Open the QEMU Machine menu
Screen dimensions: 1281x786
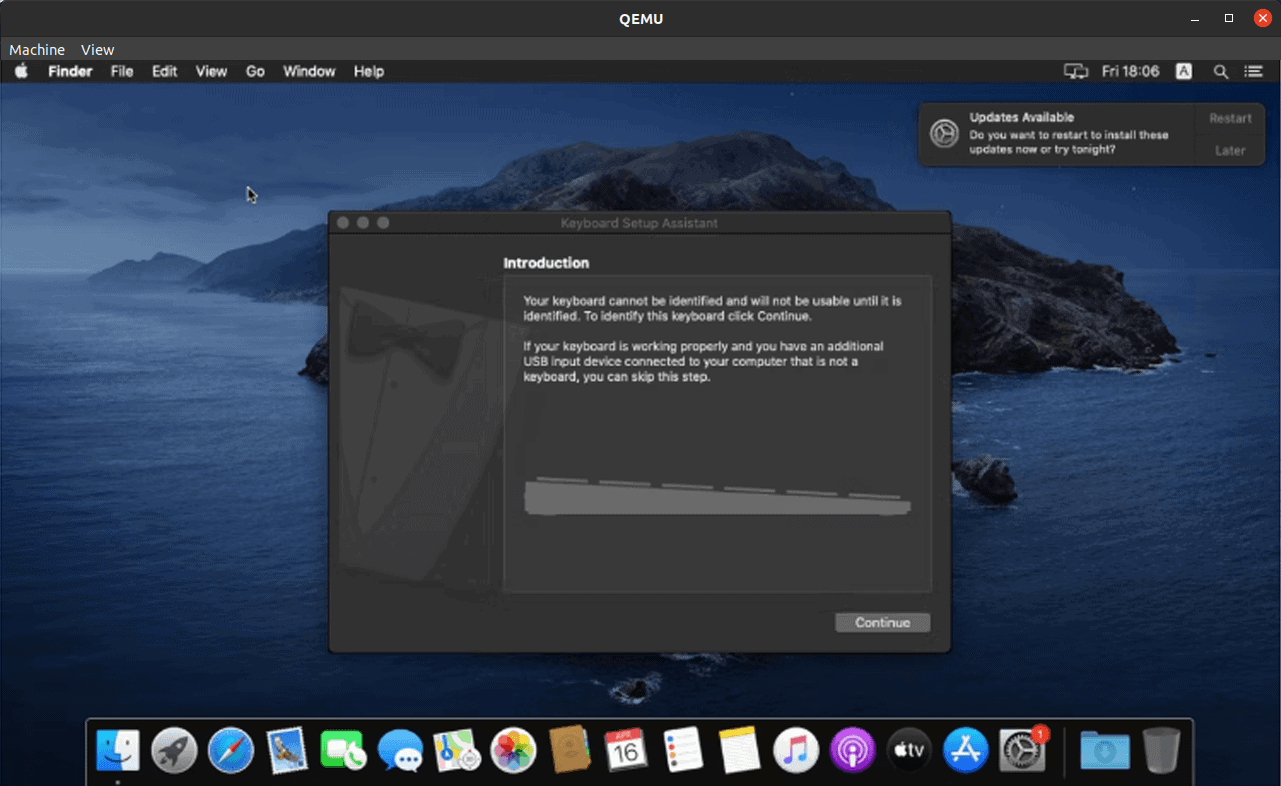pyautogui.click(x=36, y=49)
